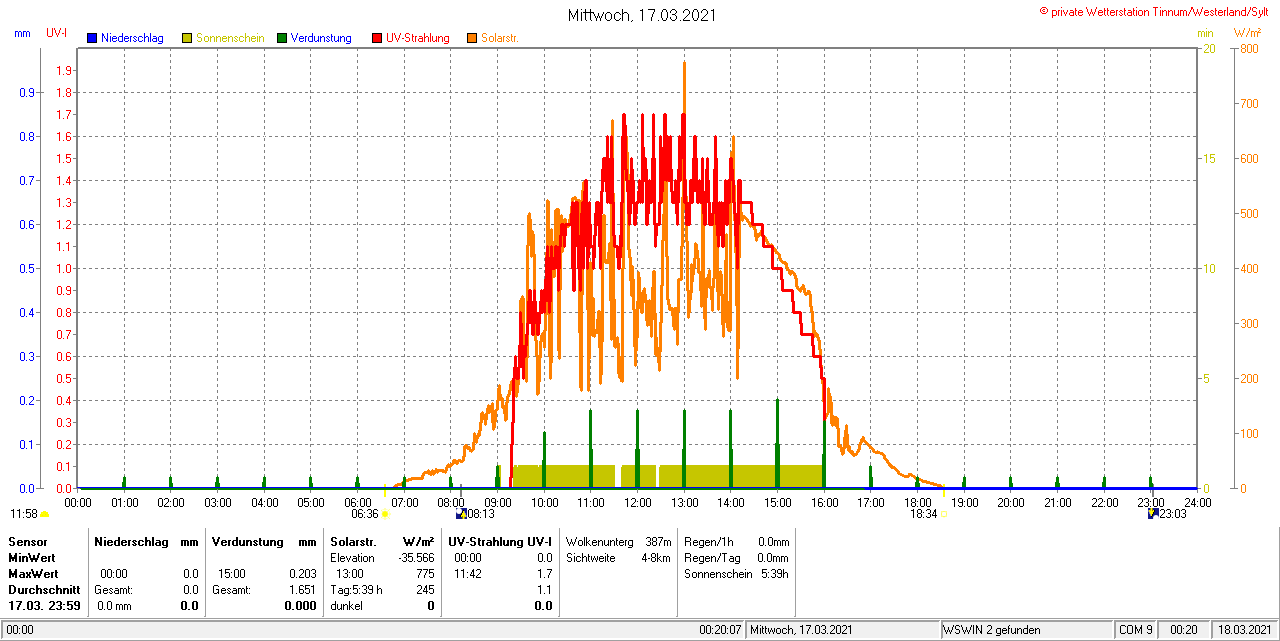Image resolution: width=1280 pixels, height=641 pixels.
Task: Click the orange Solarstr. legend swatch
Action: [472, 38]
